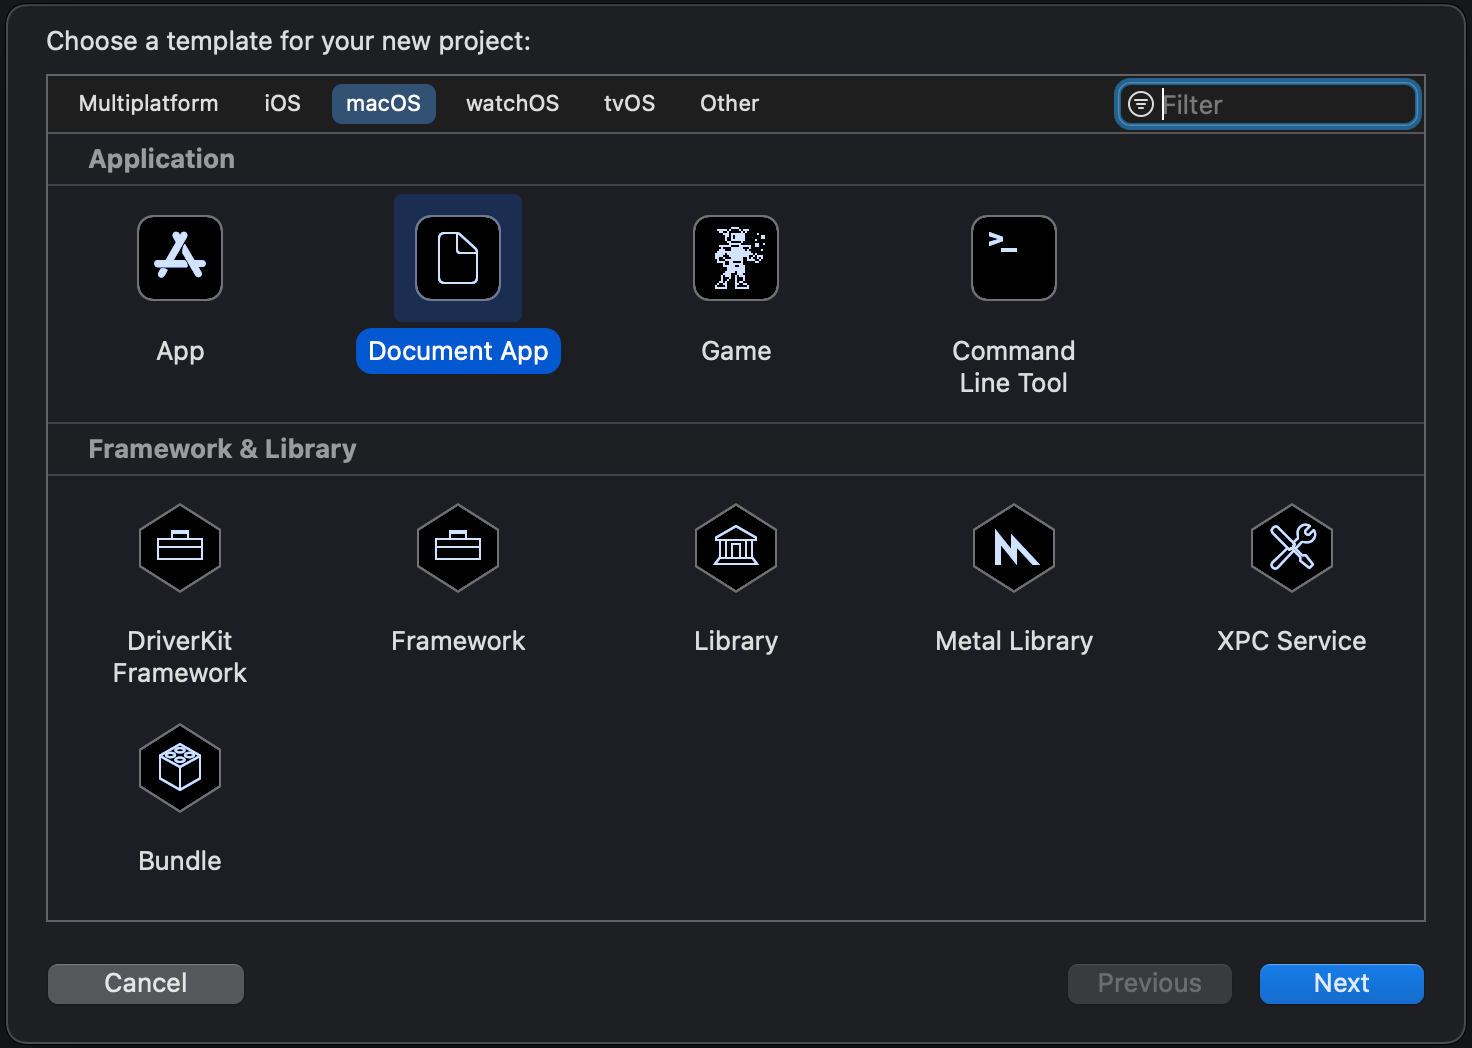Viewport: 1472px width, 1048px height.
Task: Select the Command Line Tool icon
Action: click(x=1013, y=258)
